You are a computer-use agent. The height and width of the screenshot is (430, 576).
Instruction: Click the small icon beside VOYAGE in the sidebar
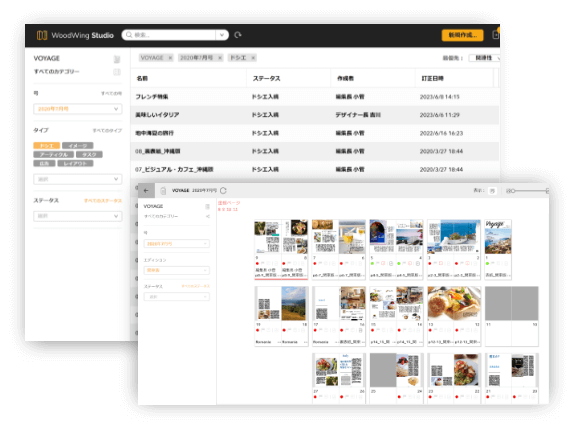pos(117,59)
